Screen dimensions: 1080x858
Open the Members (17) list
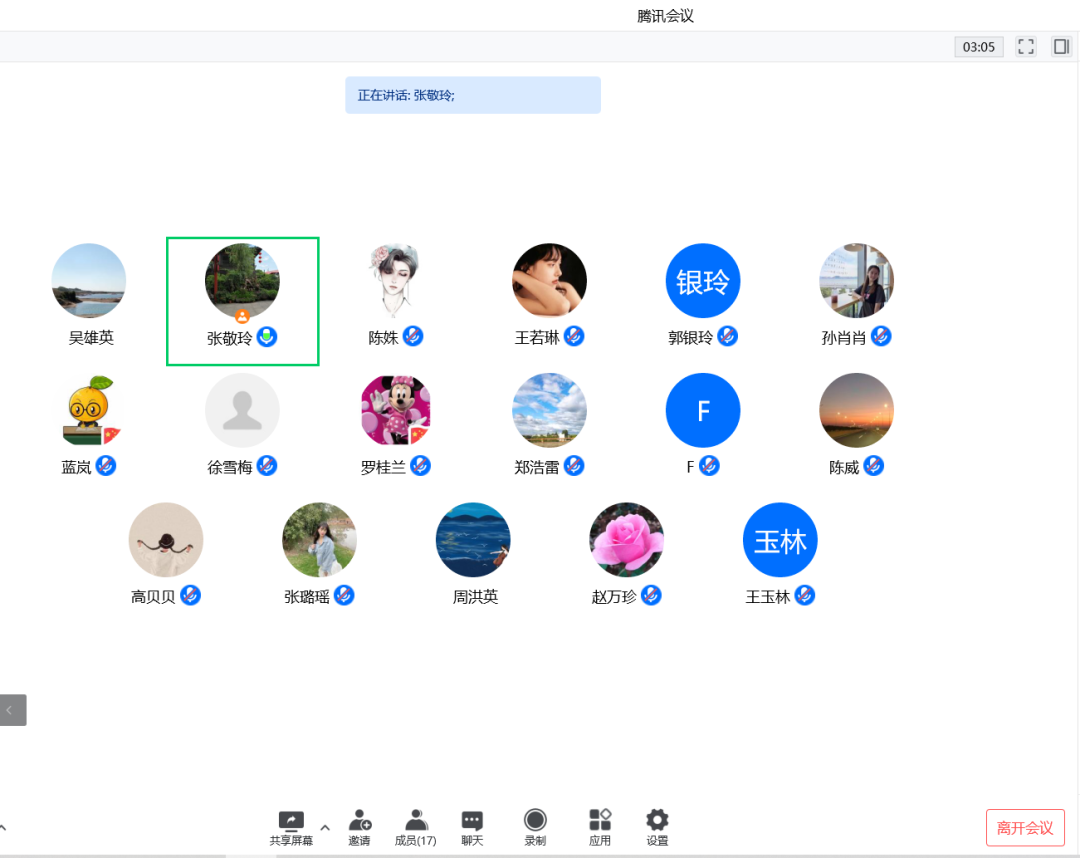click(x=416, y=822)
